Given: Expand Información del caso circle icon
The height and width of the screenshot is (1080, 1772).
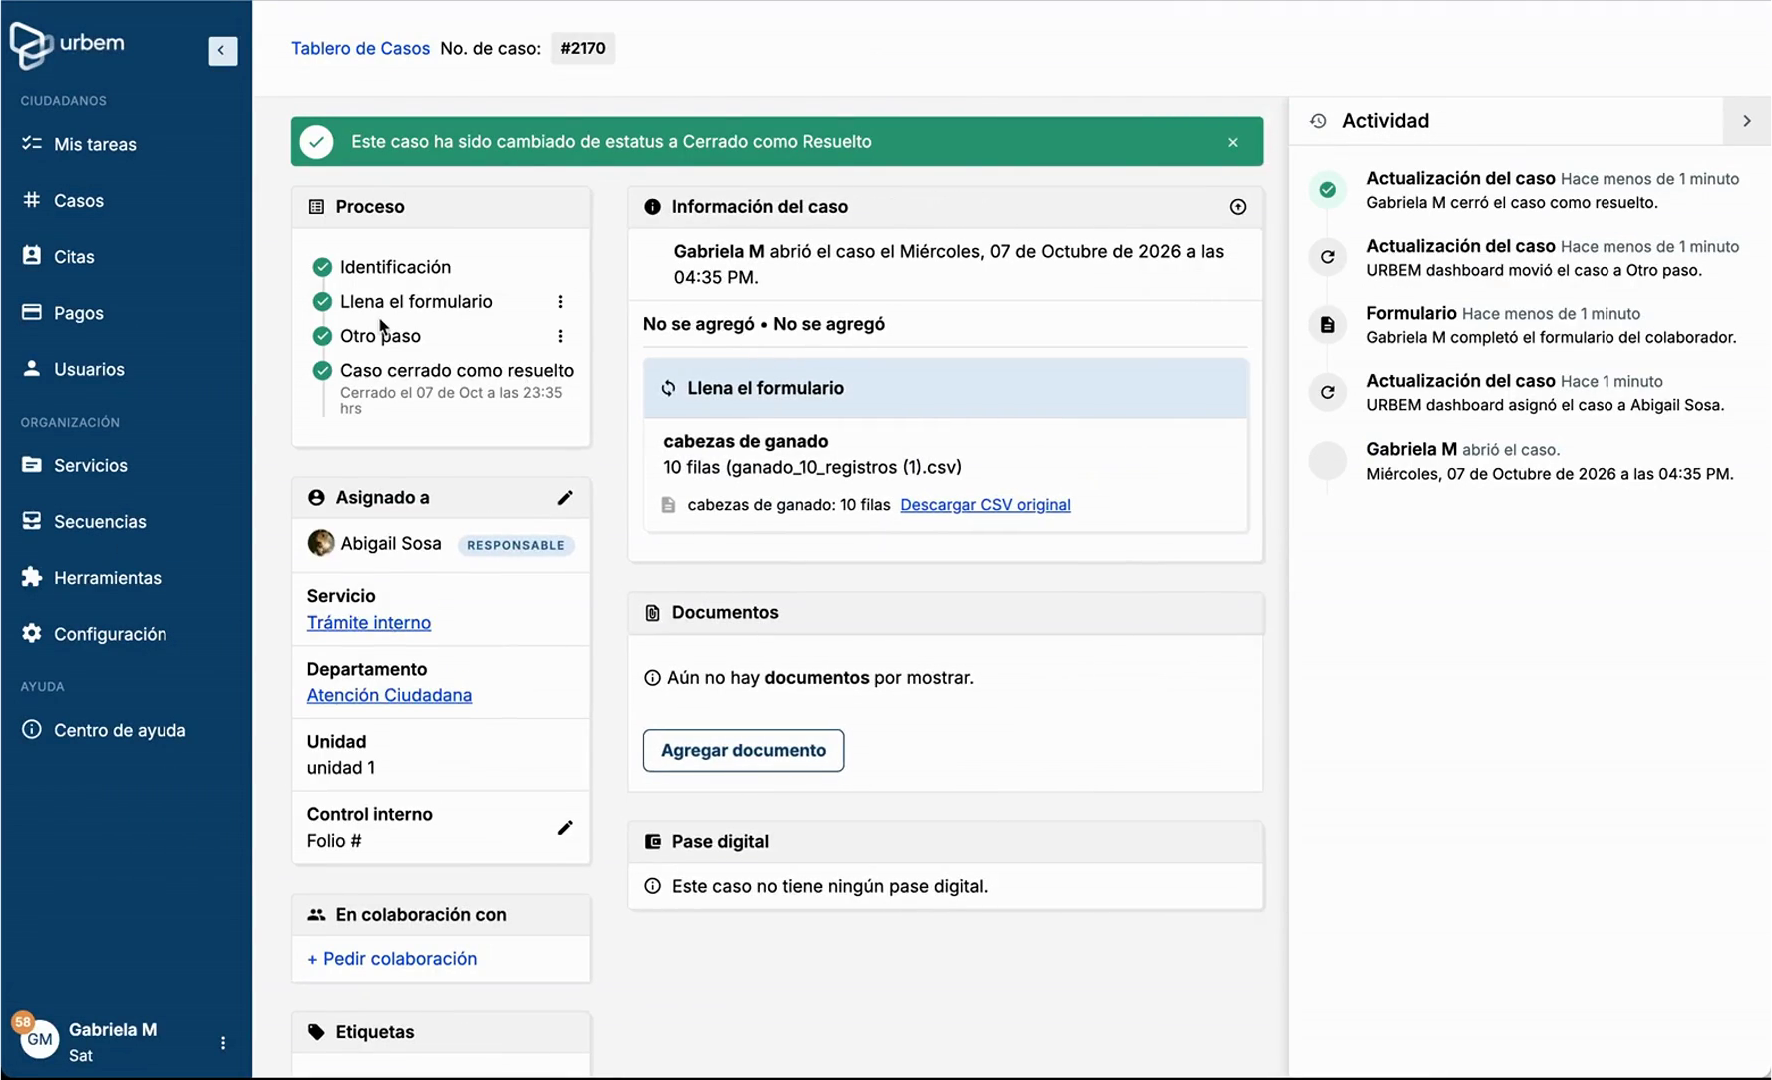Looking at the screenshot, I should tap(1238, 207).
